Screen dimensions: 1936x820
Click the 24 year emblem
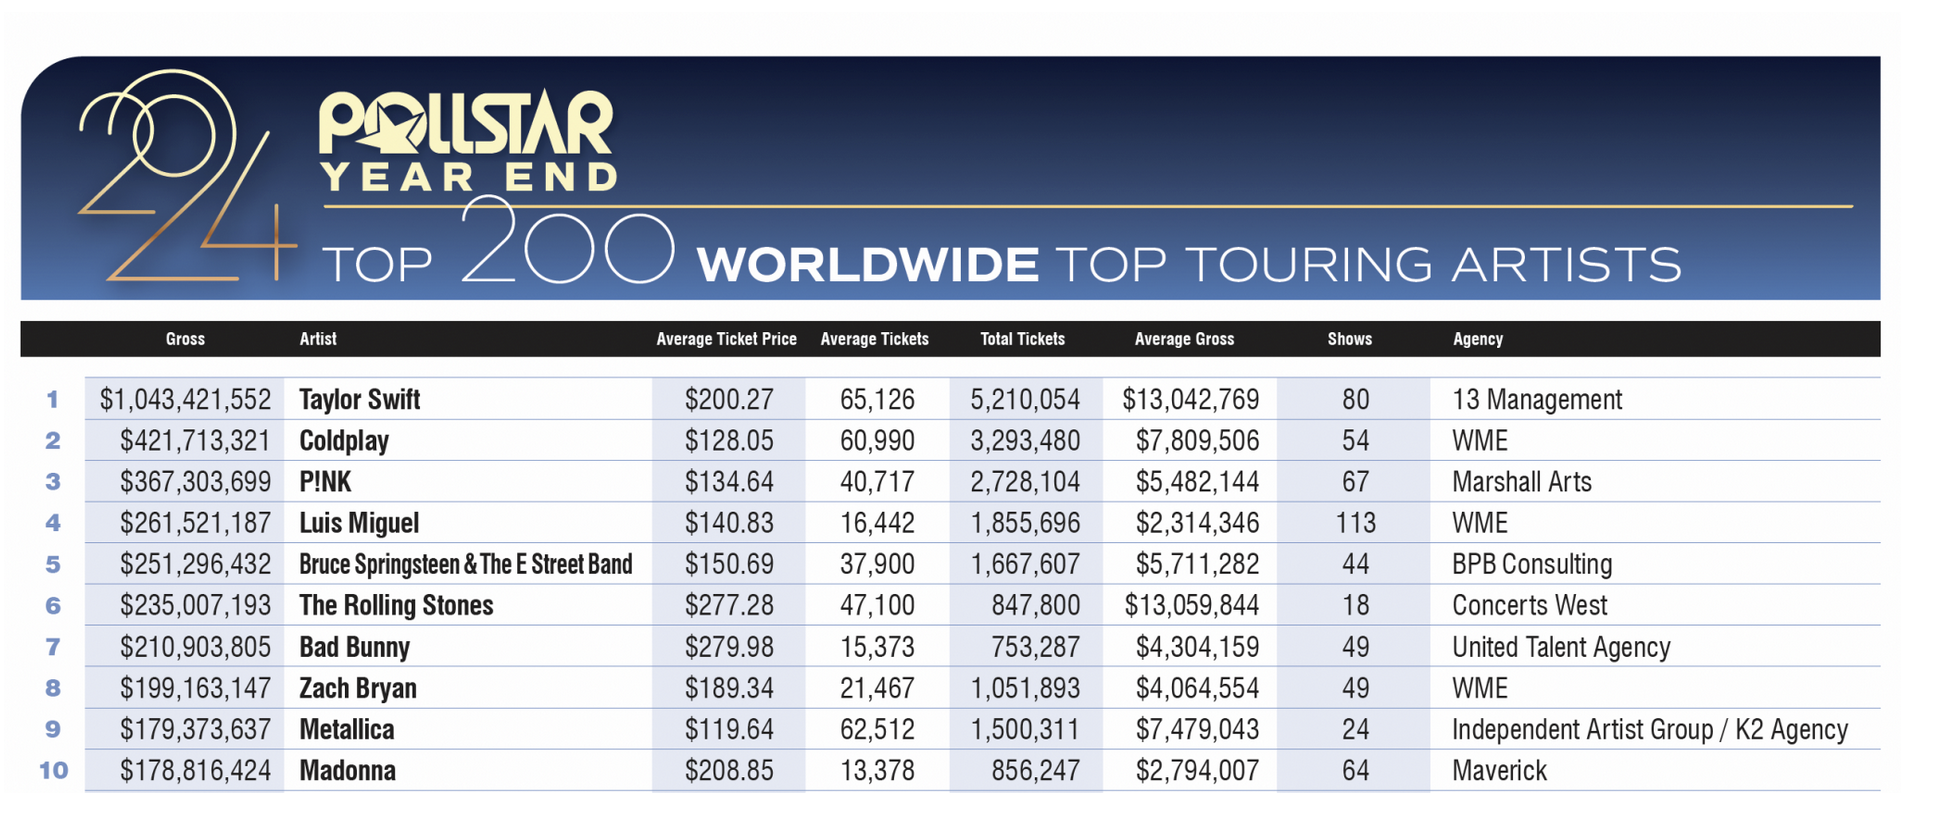187,176
